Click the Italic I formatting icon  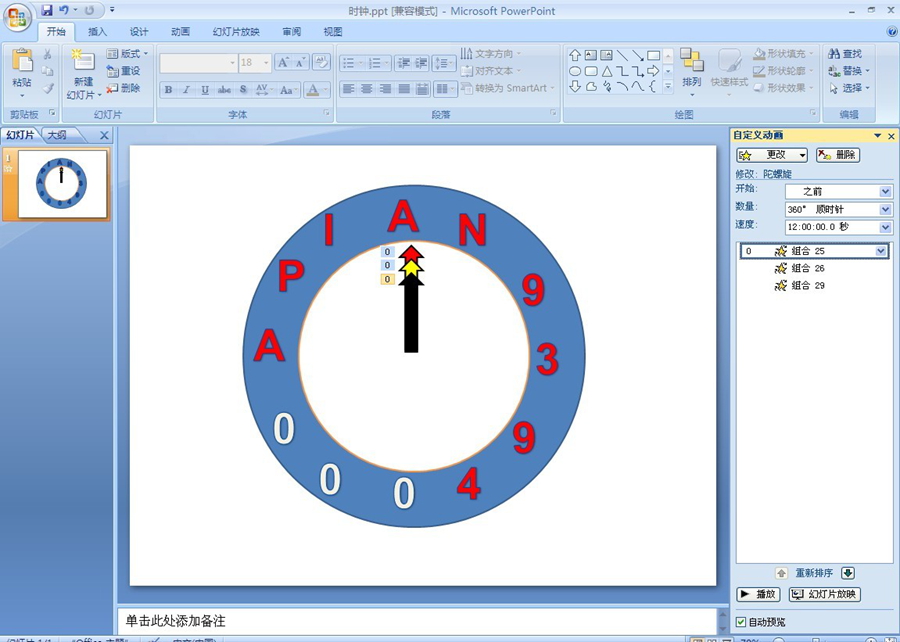pyautogui.click(x=187, y=90)
